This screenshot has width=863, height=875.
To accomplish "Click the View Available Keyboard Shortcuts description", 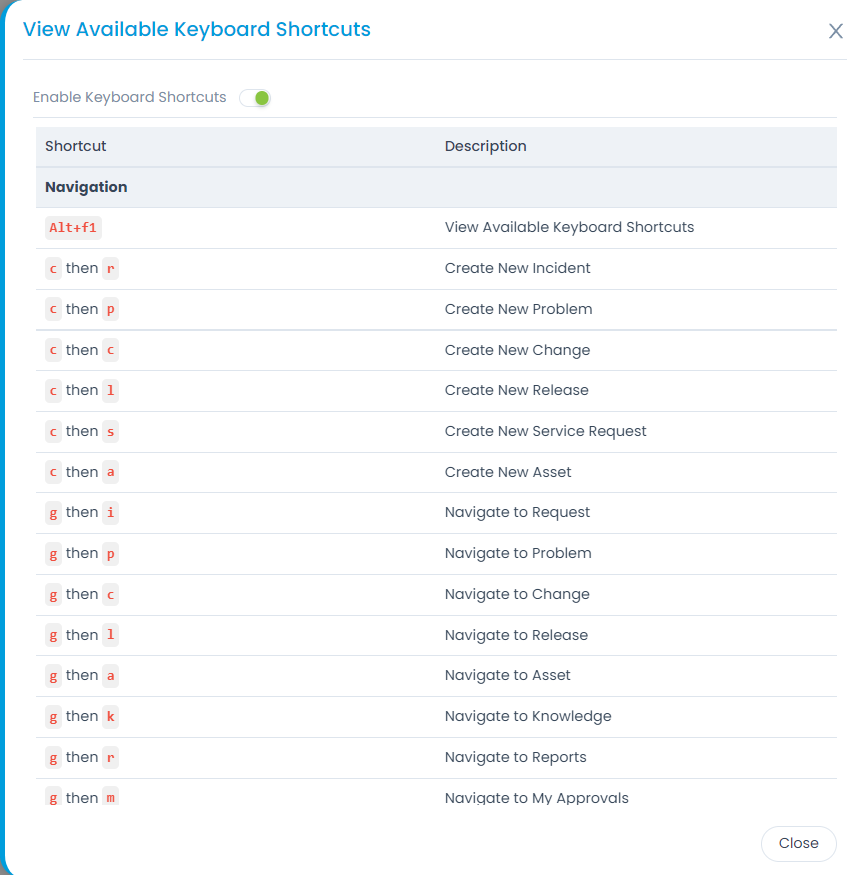I will pos(569,227).
